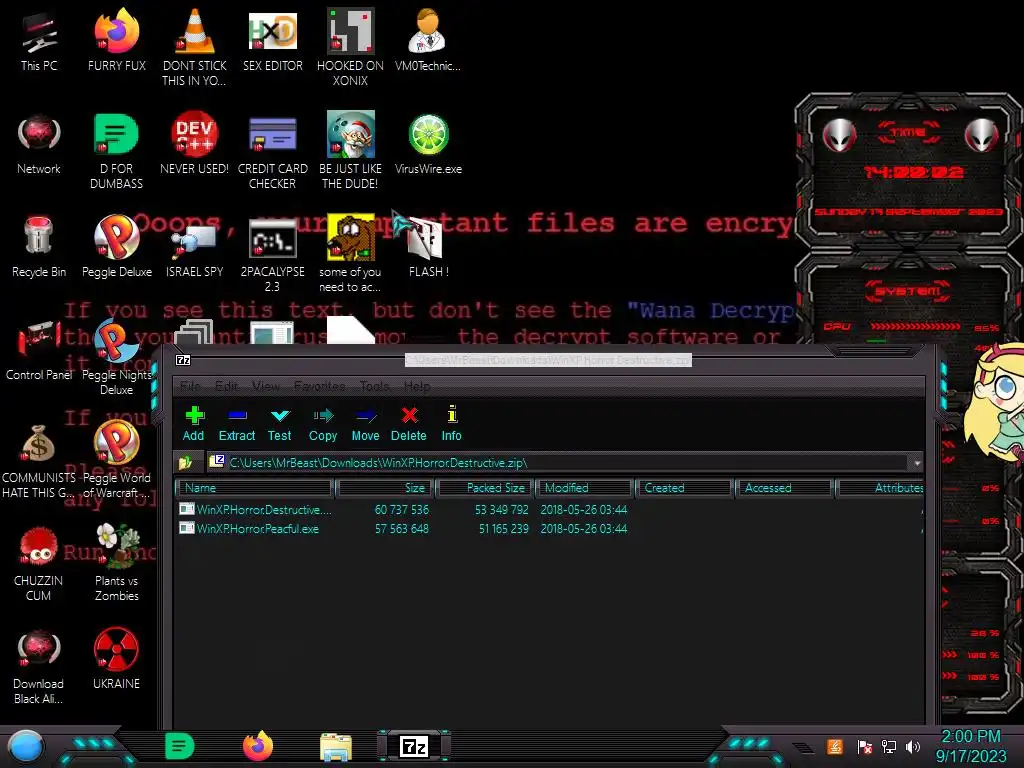1024x768 pixels.
Task: Select the Network desktop icon
Action: pos(39,144)
